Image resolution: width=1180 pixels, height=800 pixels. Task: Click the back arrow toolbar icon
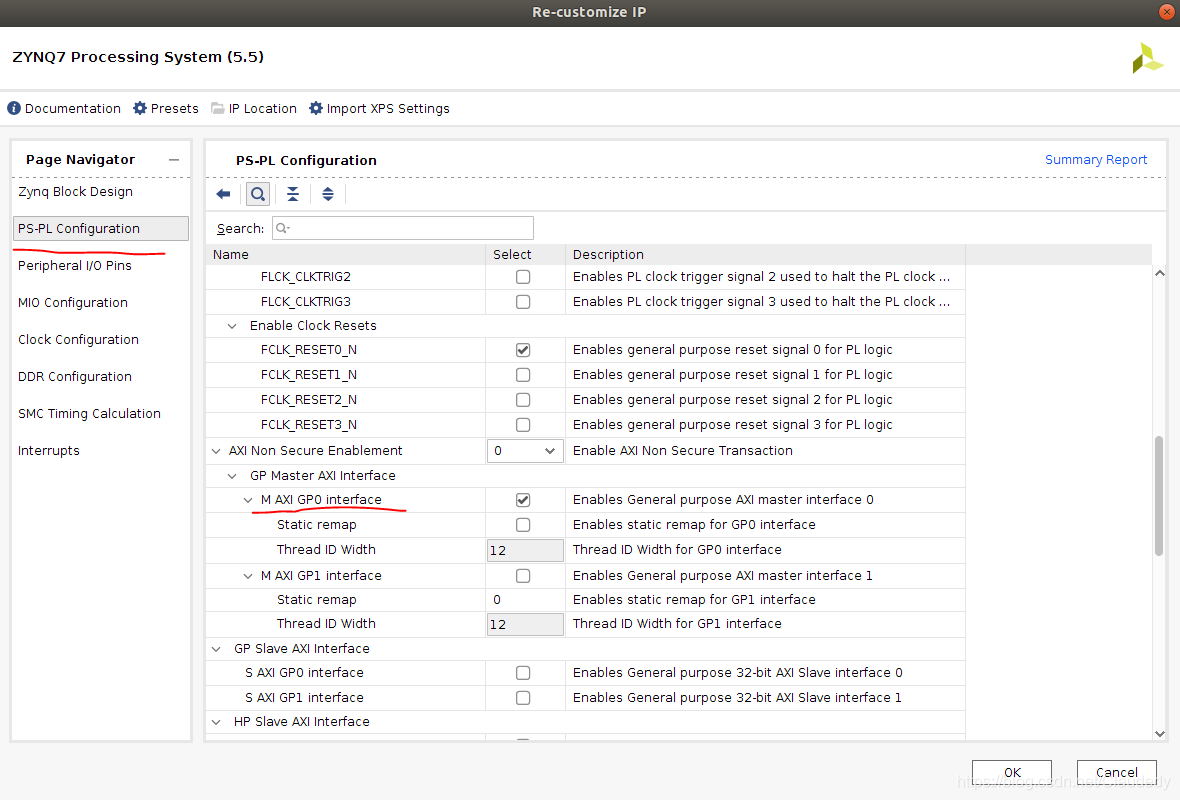pyautogui.click(x=224, y=194)
